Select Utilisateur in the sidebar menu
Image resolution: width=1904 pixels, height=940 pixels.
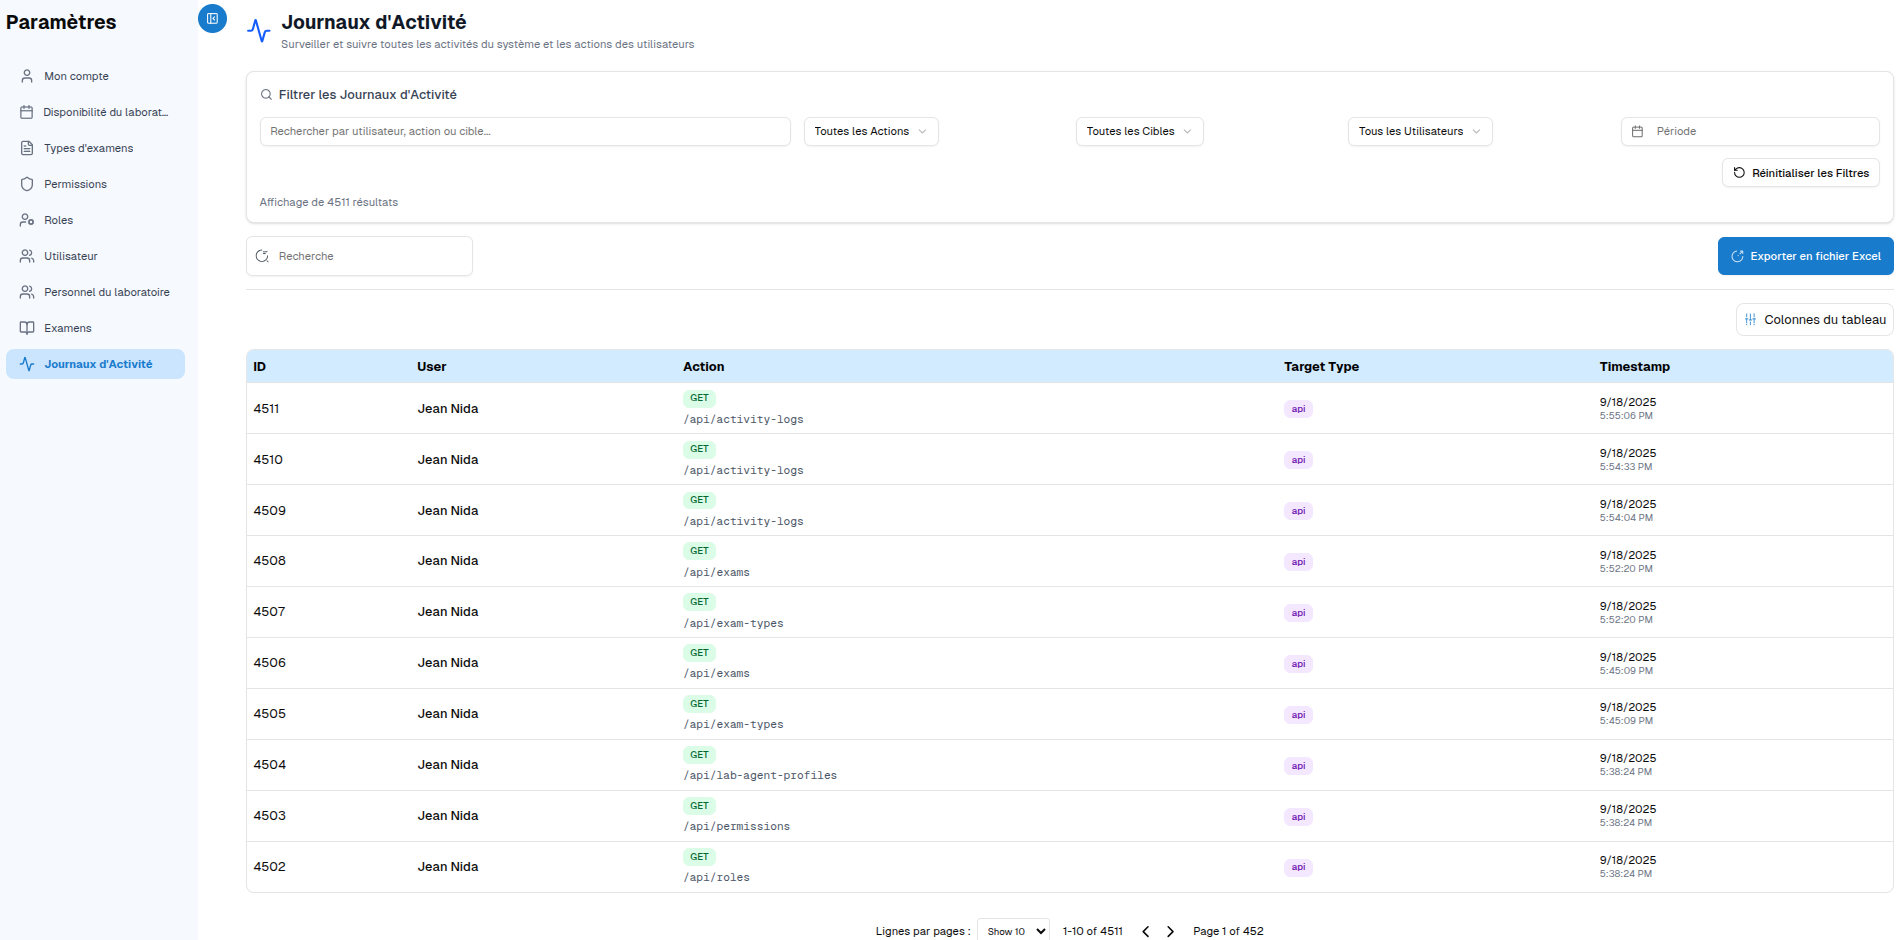point(70,256)
